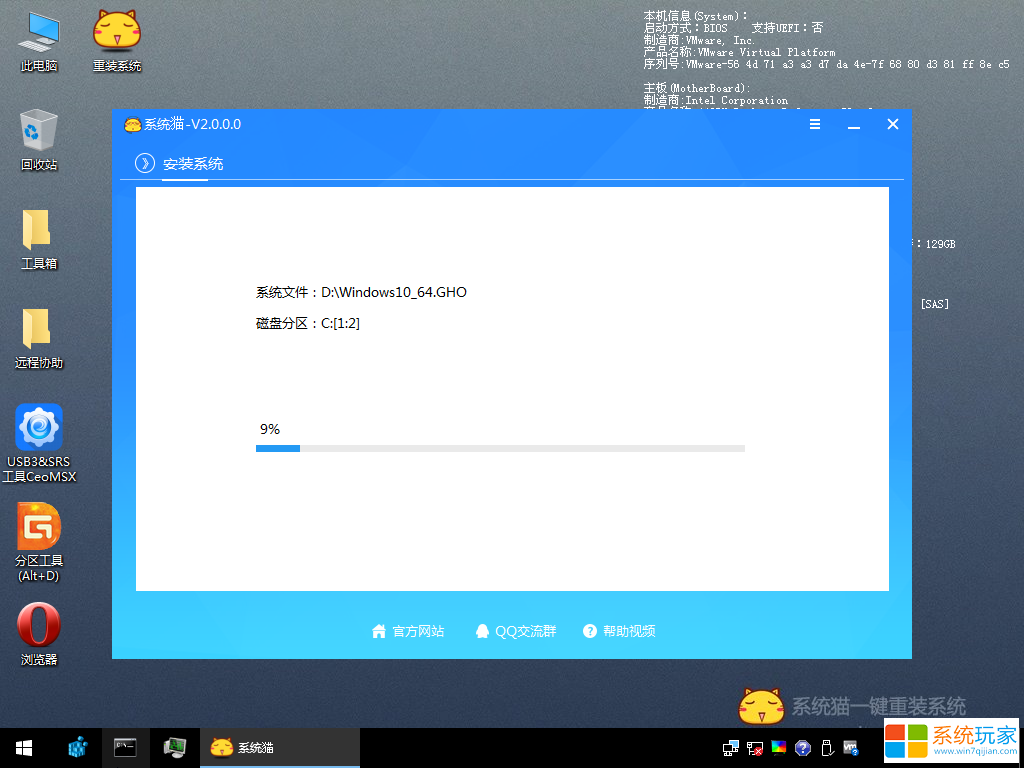Image resolution: width=1024 pixels, height=768 pixels.
Task: Click the blue help question tray icon
Action: [x=803, y=748]
